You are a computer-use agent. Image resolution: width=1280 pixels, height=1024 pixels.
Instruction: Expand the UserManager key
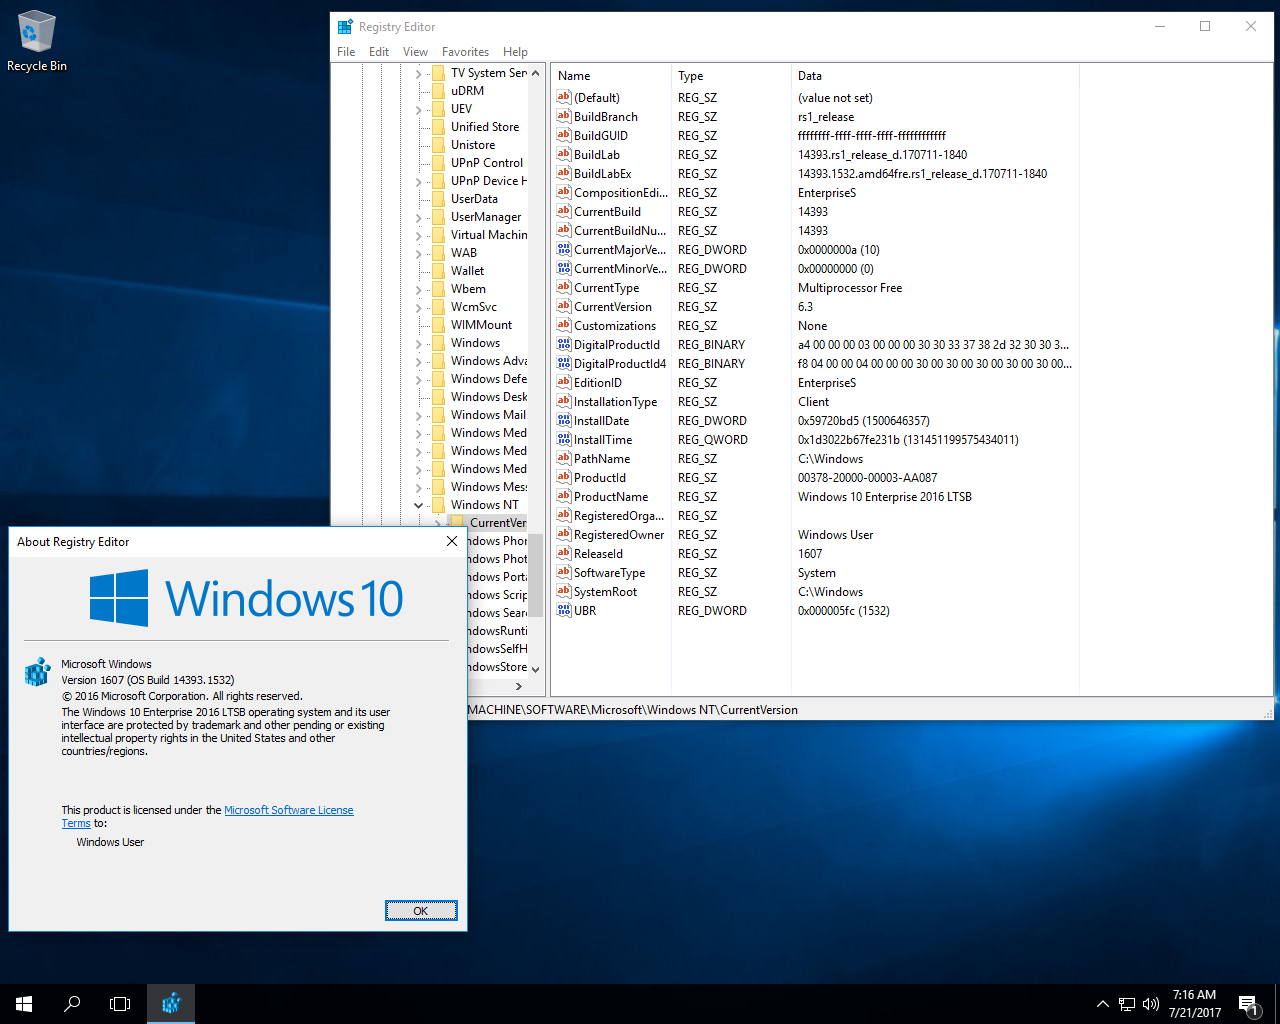(419, 217)
